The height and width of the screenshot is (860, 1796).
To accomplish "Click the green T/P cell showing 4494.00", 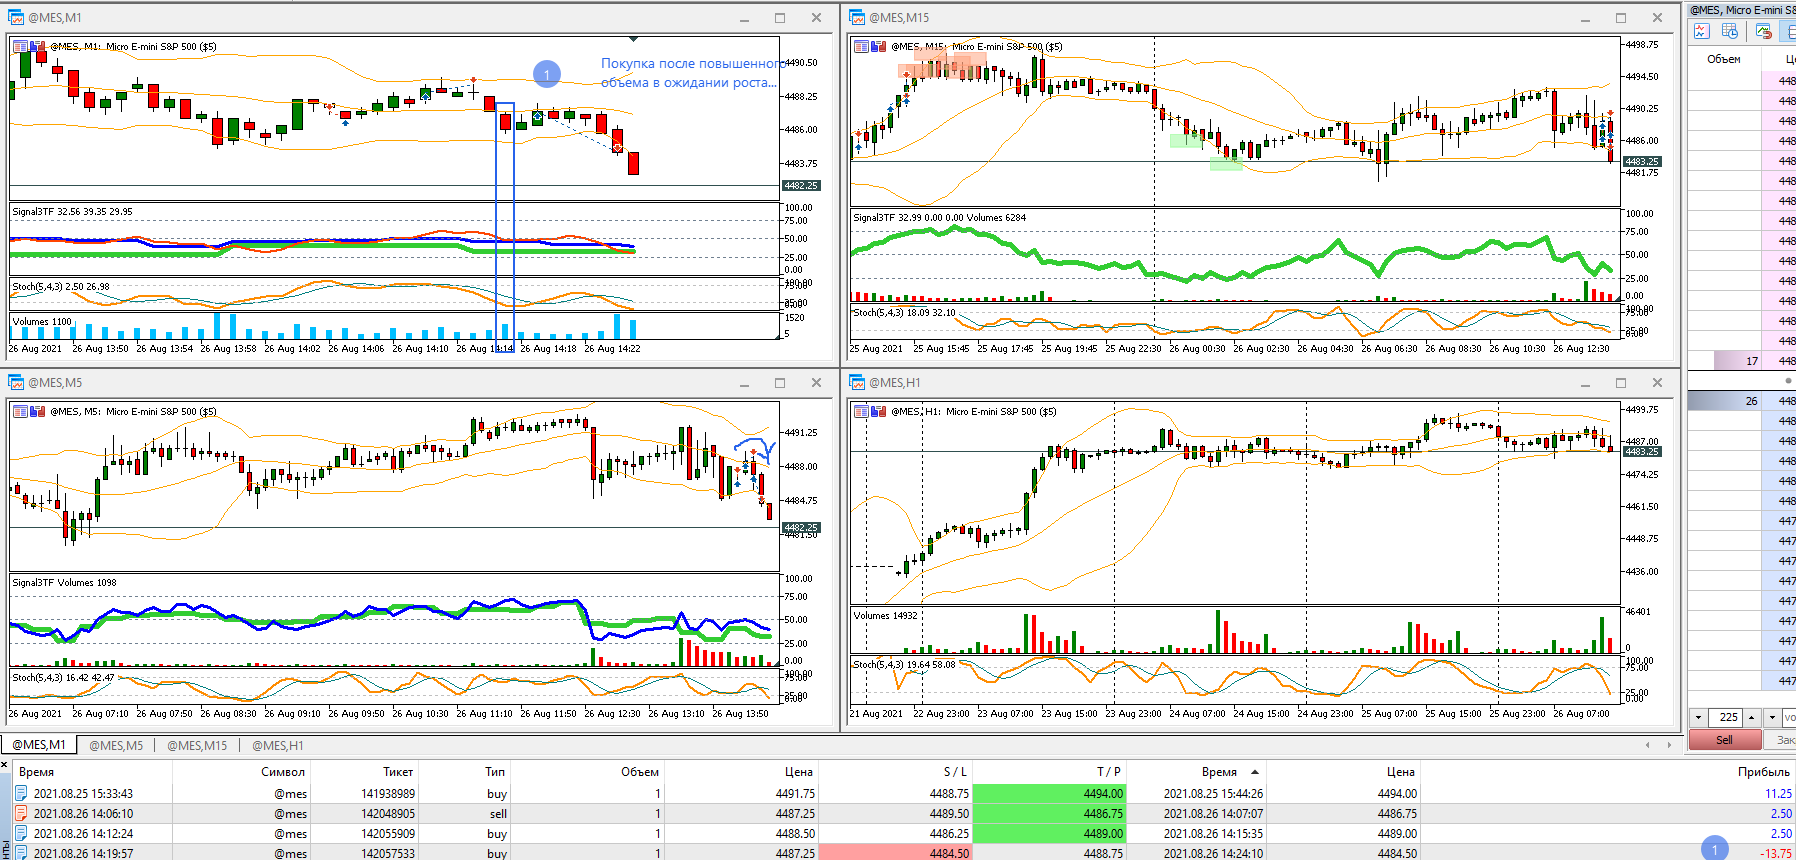I will click(x=1049, y=793).
